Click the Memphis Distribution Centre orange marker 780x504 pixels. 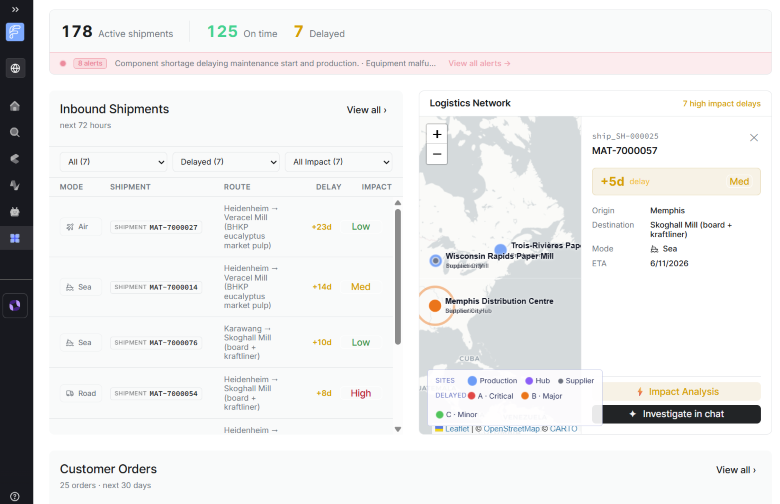tap(435, 305)
